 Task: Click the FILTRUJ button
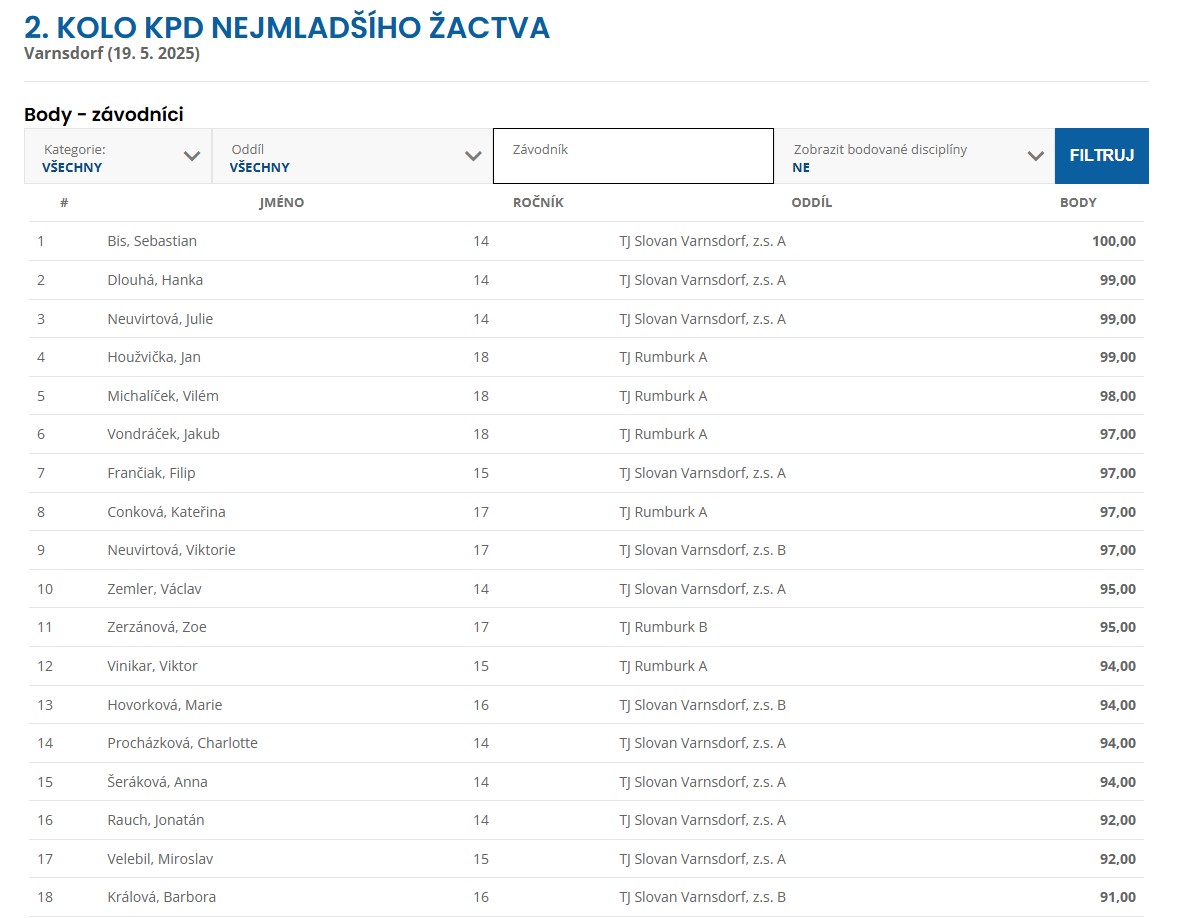pyautogui.click(x=1102, y=156)
